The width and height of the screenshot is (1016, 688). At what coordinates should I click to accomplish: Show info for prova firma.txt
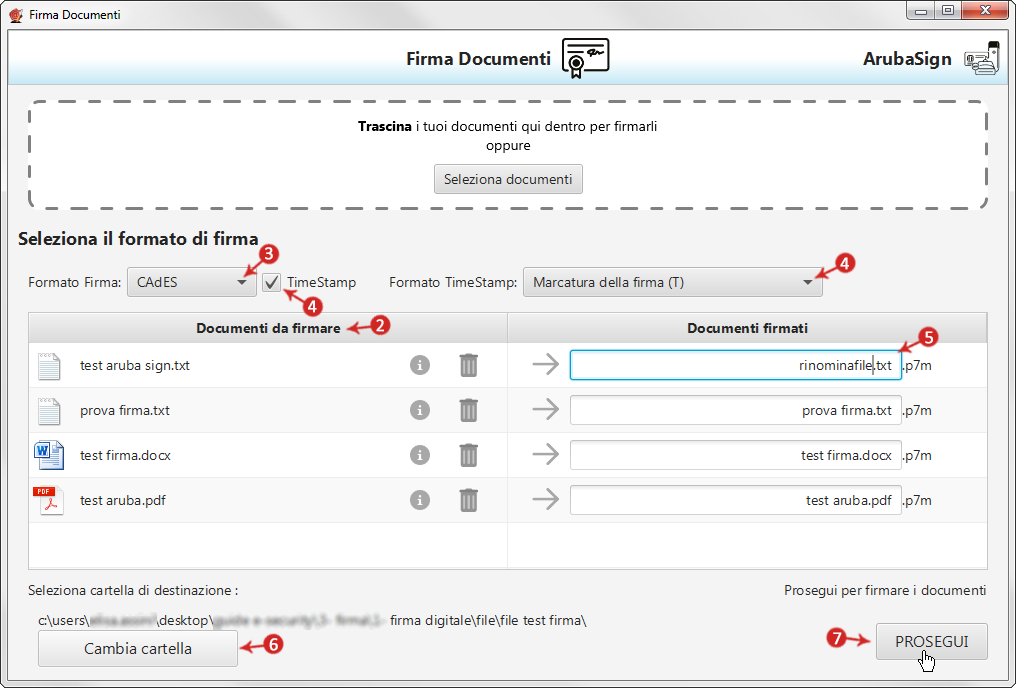click(420, 410)
